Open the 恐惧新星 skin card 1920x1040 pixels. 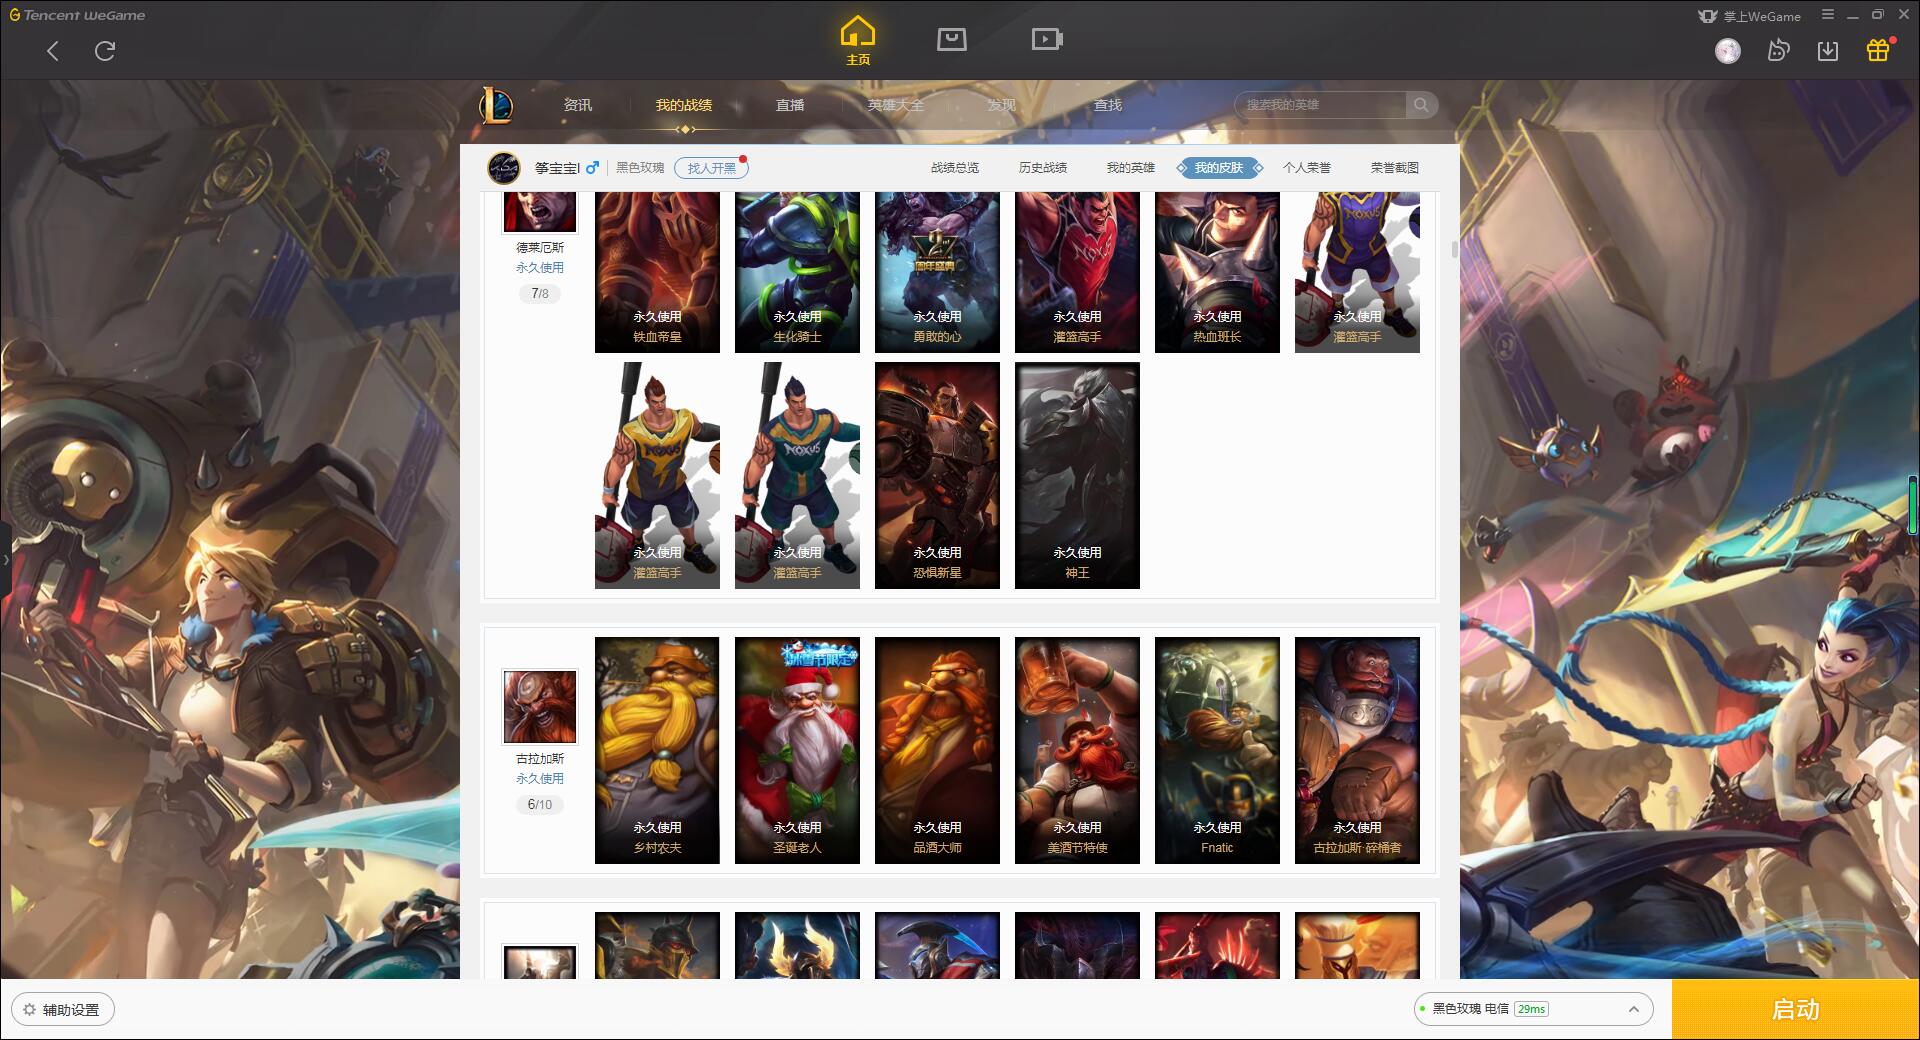click(x=937, y=475)
